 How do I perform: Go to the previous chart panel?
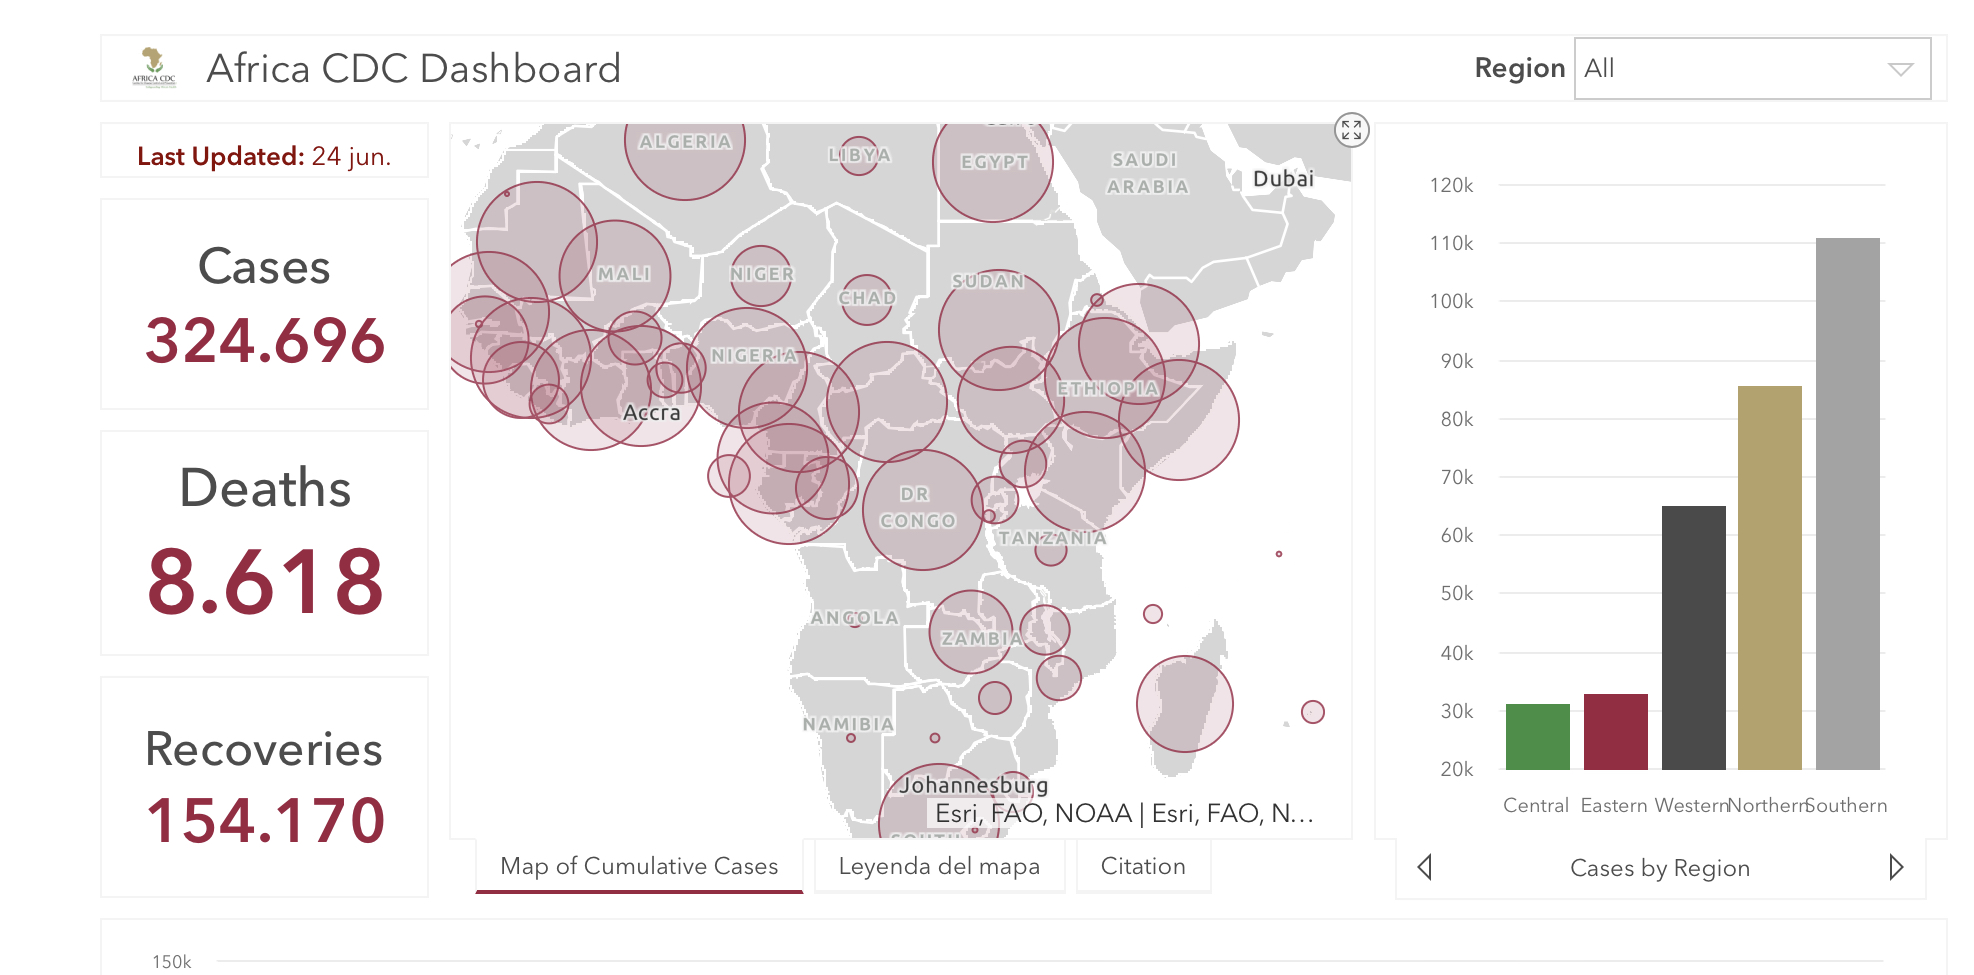(x=1425, y=867)
